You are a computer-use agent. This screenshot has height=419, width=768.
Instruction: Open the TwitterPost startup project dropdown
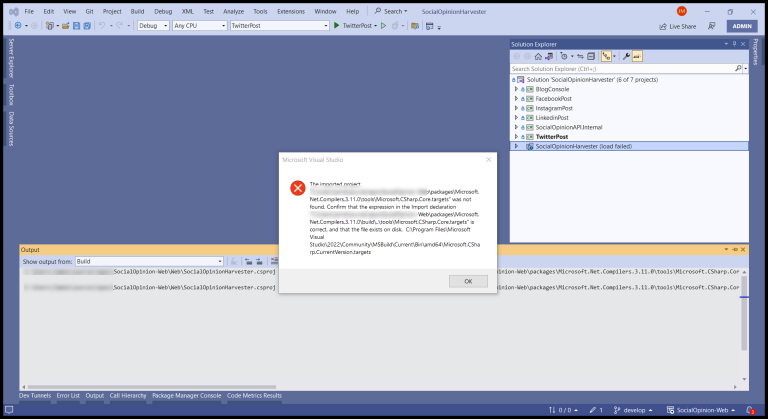tap(280, 25)
